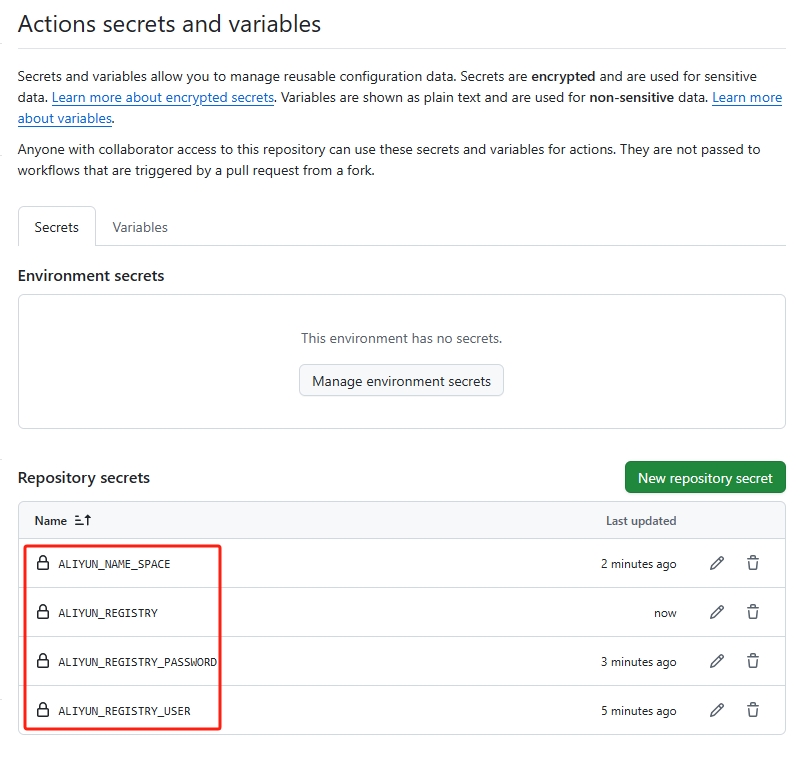Delete the ALIYUN_REGISTRY_PASSWORD secret trash icon

pyautogui.click(x=753, y=662)
